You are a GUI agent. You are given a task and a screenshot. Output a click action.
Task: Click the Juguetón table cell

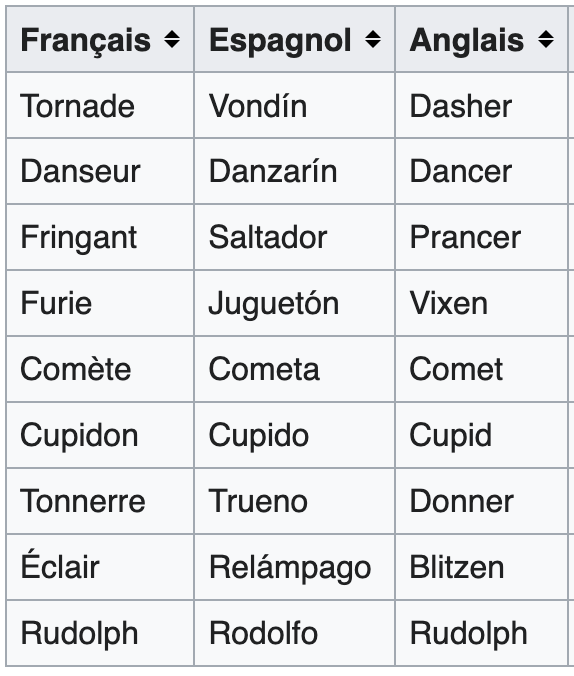click(295, 303)
